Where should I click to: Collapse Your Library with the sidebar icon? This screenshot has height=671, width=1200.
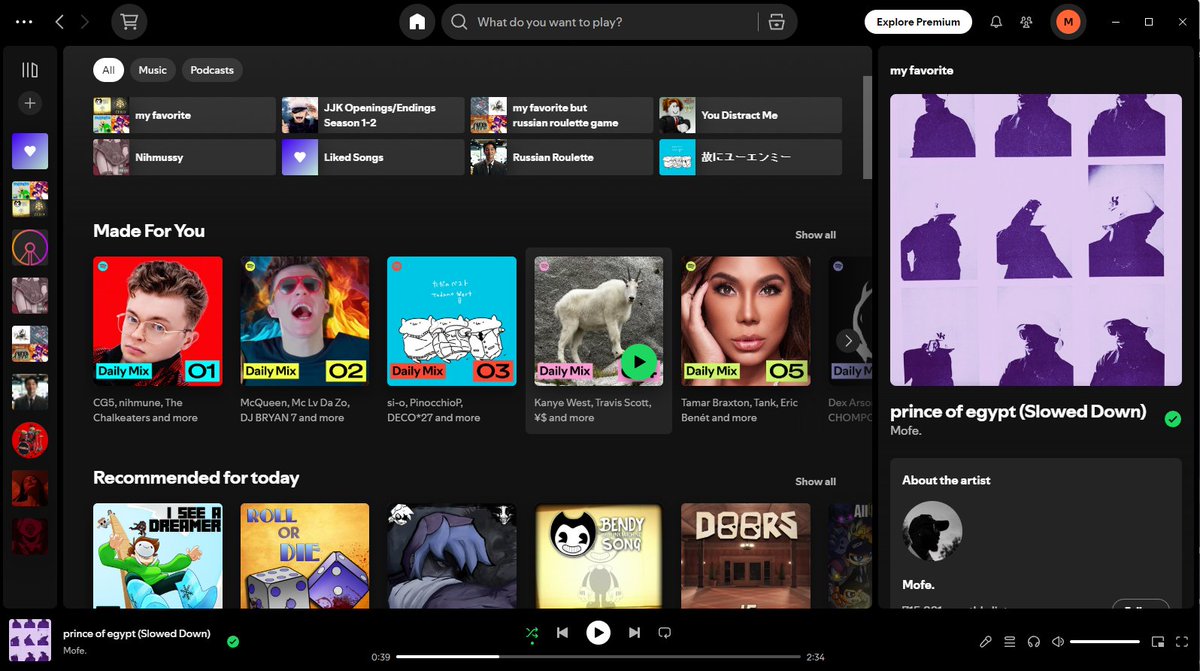pos(30,68)
